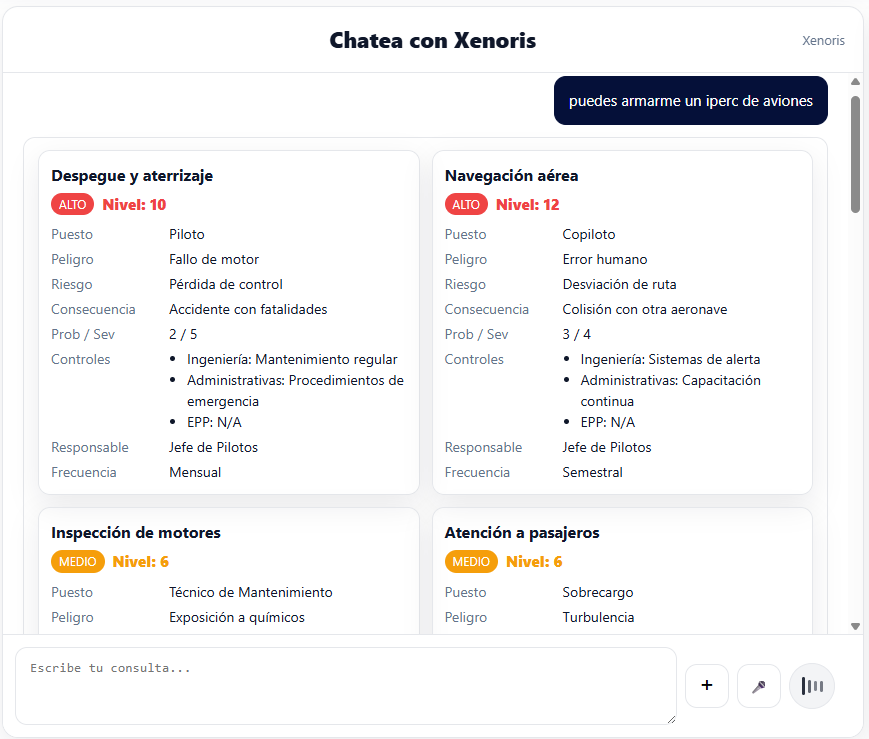Click scrollbar up arrow in chat
The image size is (869, 739).
(x=855, y=81)
